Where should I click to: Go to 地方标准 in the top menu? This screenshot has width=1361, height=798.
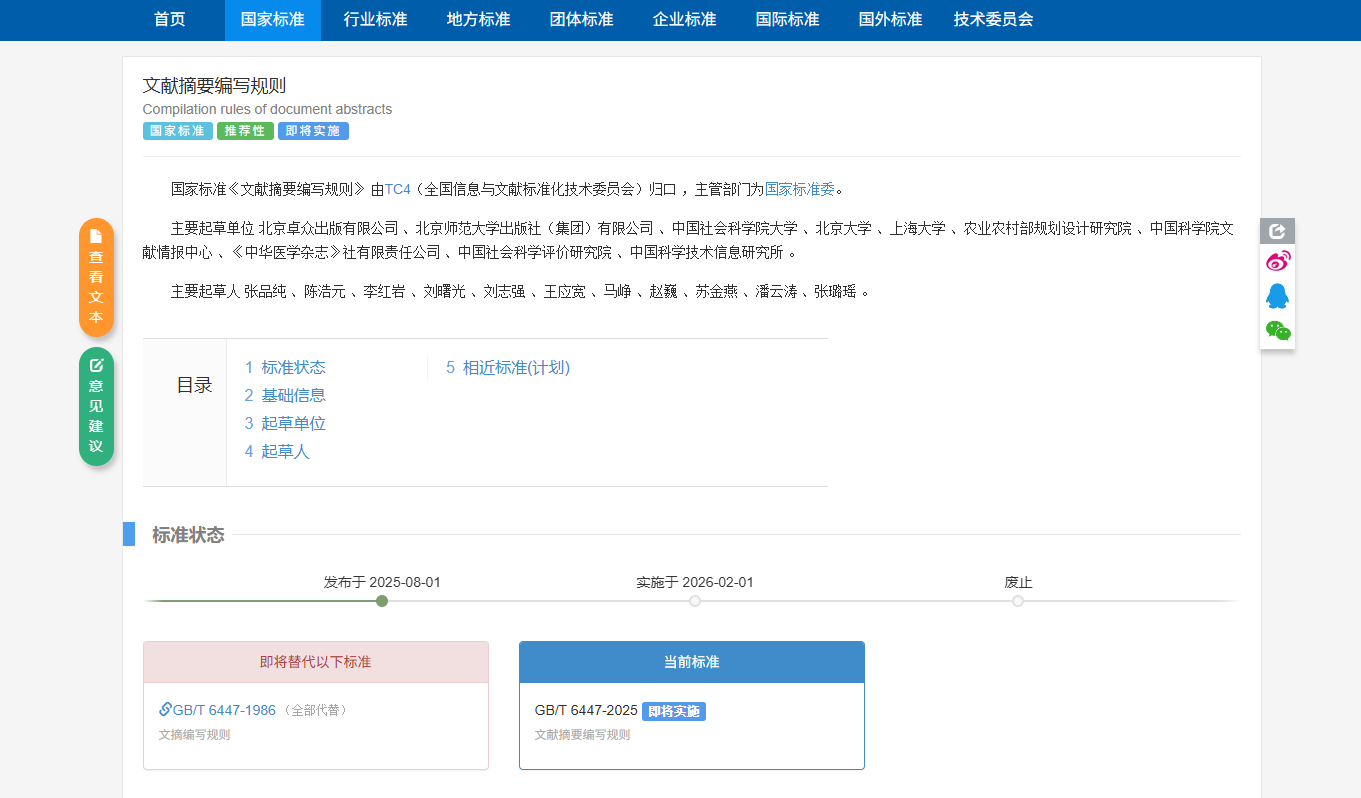478,19
